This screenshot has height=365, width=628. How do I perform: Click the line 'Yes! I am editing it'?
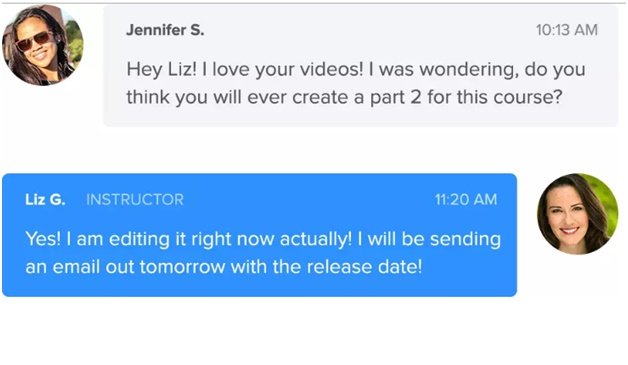(263, 239)
